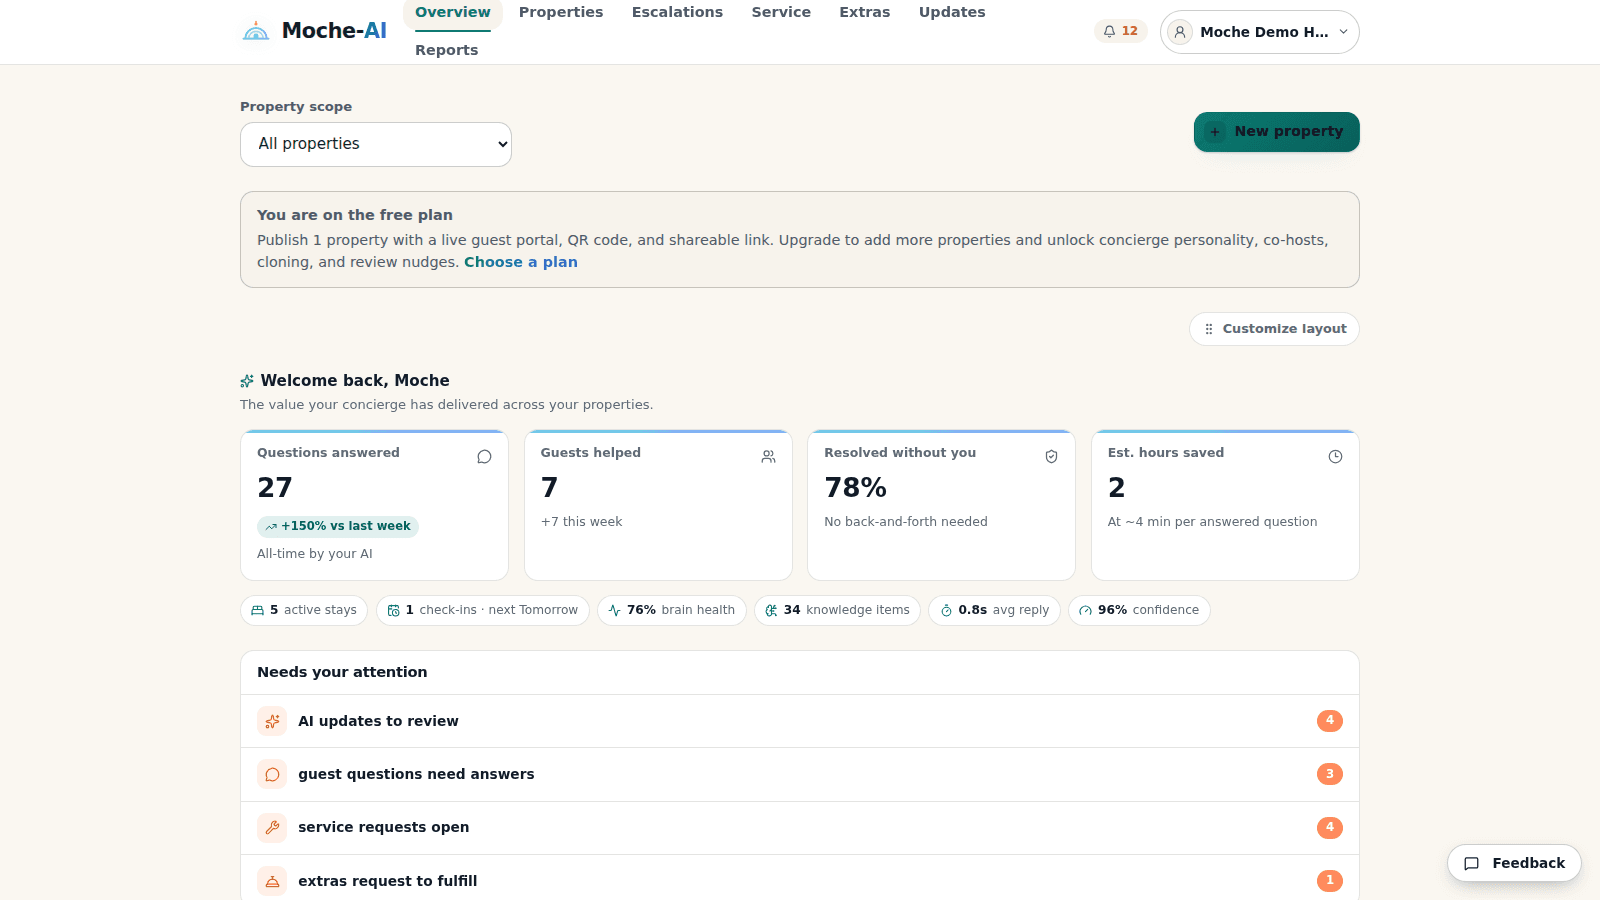Click the Moche-AI logo icon
This screenshot has height=900, width=1600.
tap(256, 31)
